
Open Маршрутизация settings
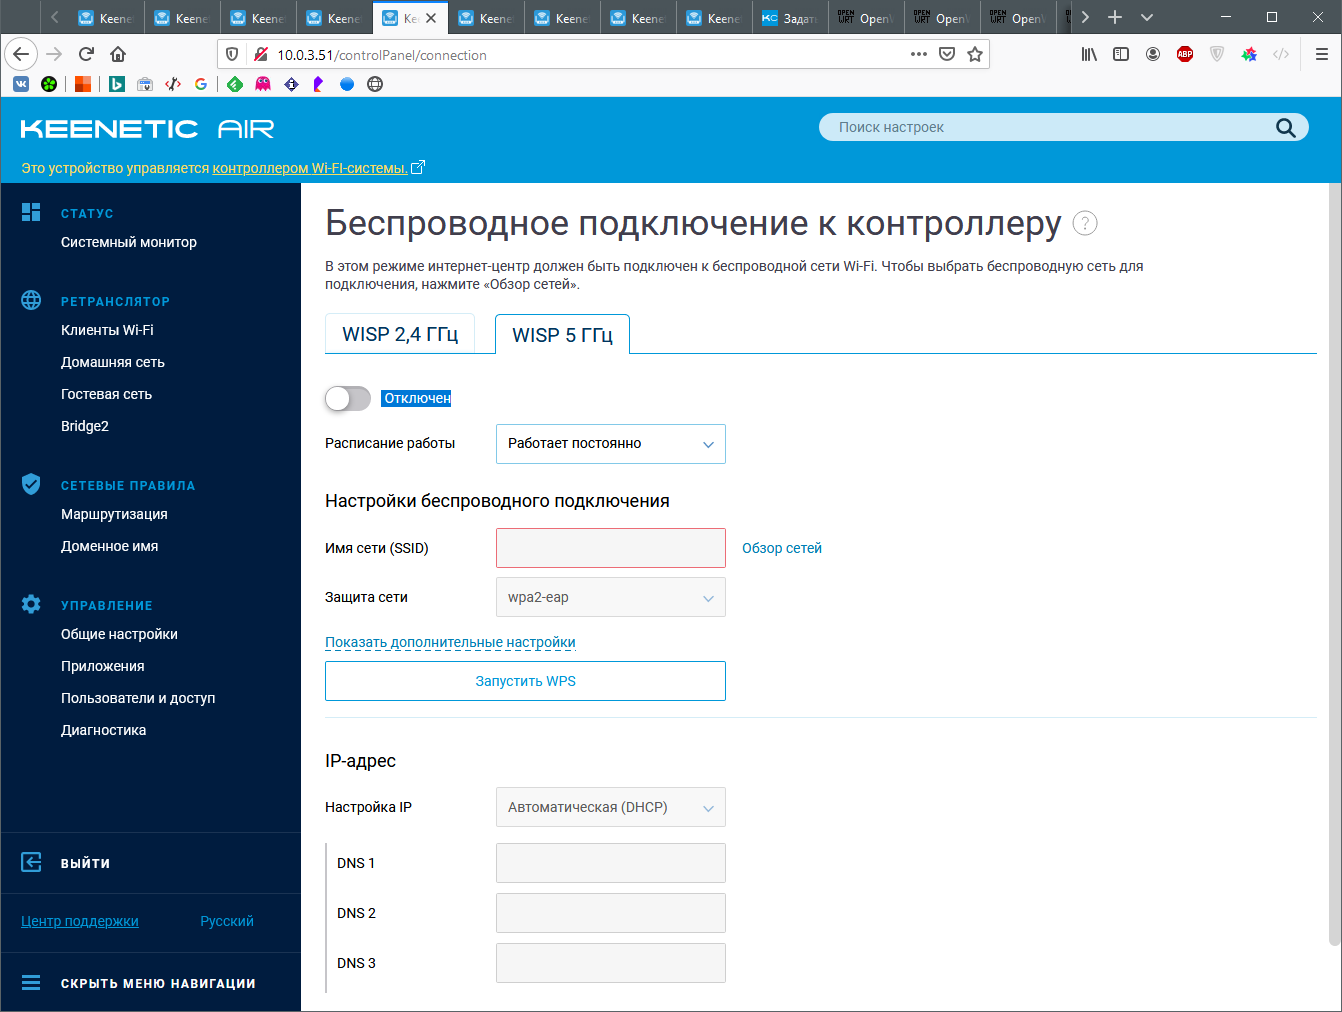coord(114,514)
